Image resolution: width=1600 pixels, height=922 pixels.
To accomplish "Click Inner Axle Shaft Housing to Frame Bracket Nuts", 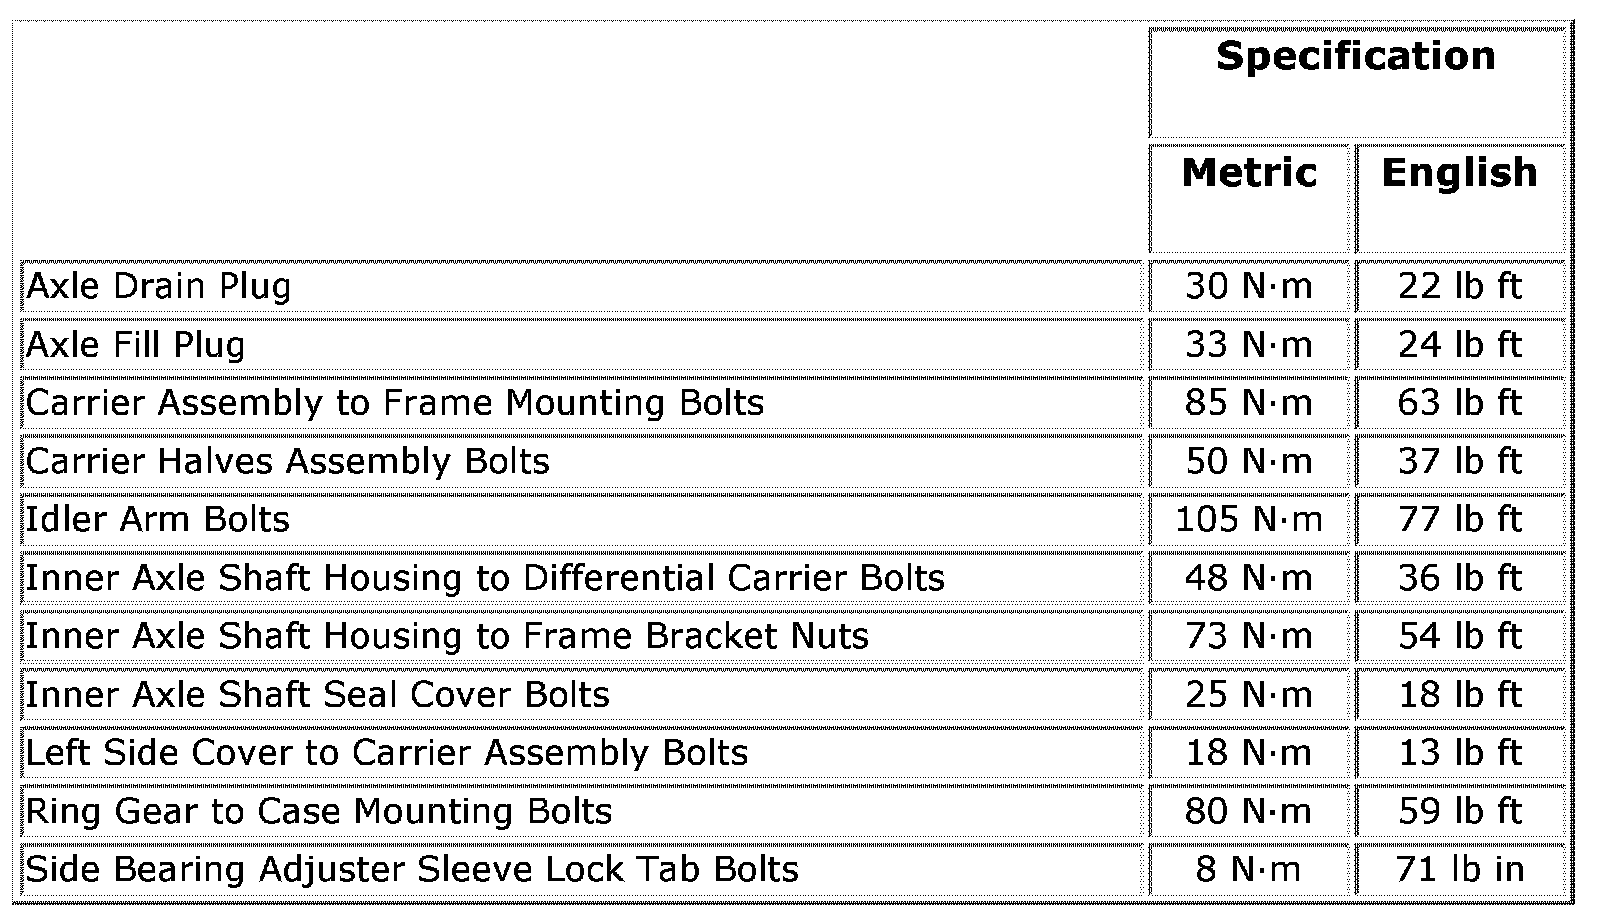I will (x=447, y=636).
